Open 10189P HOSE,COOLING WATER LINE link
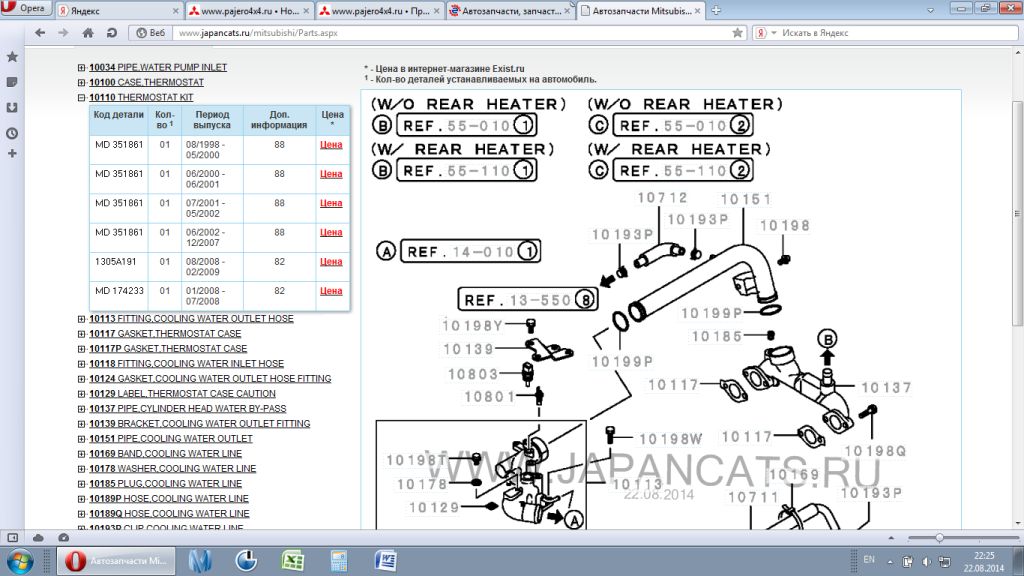This screenshot has height=576, width=1024. point(168,499)
